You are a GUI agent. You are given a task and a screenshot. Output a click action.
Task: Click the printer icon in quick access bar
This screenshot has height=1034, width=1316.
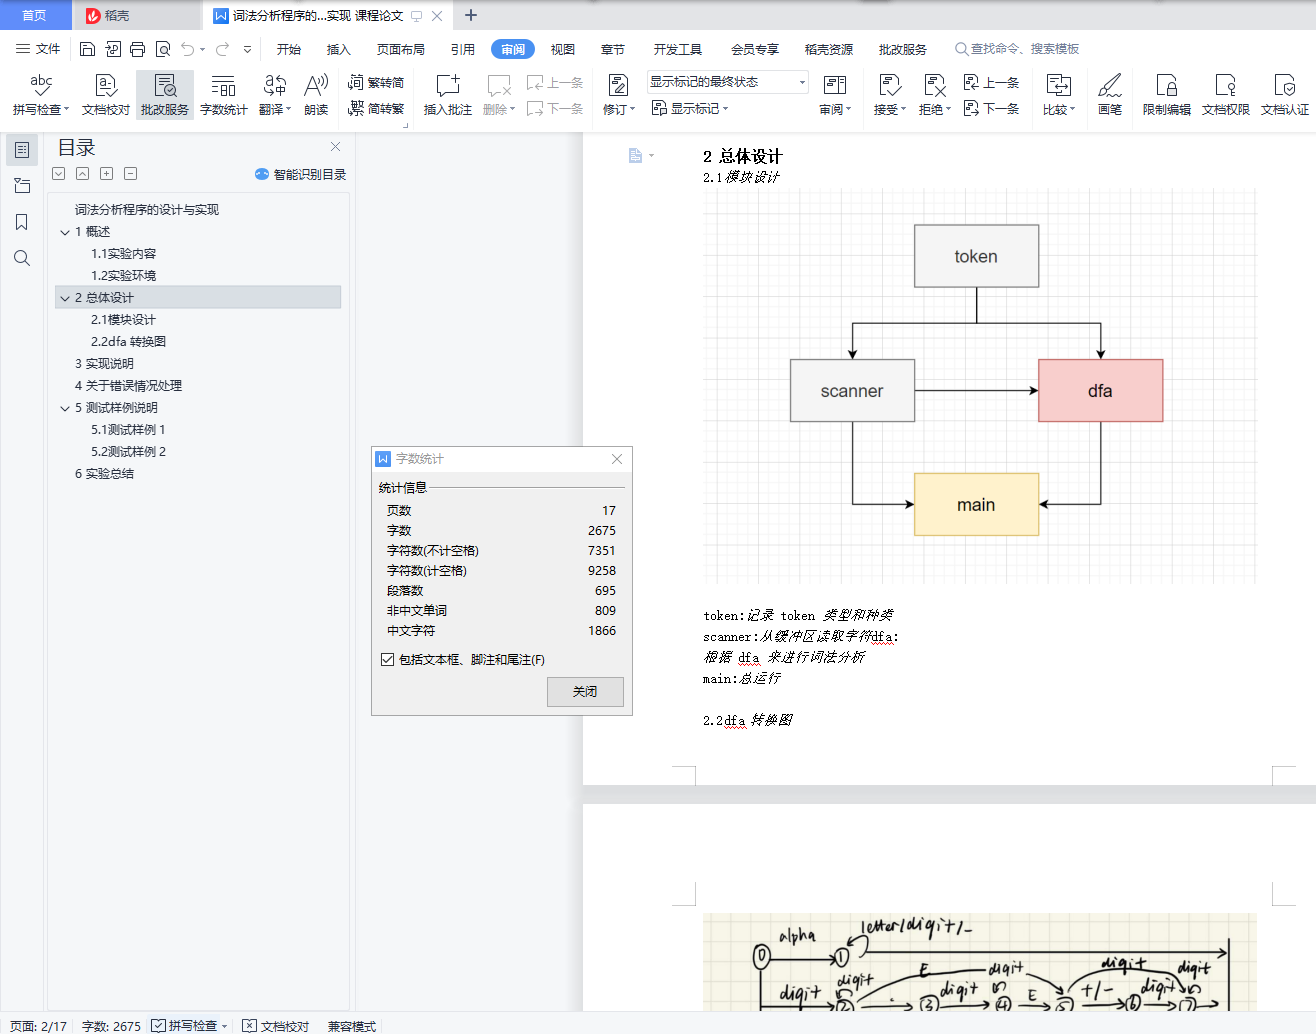137,49
